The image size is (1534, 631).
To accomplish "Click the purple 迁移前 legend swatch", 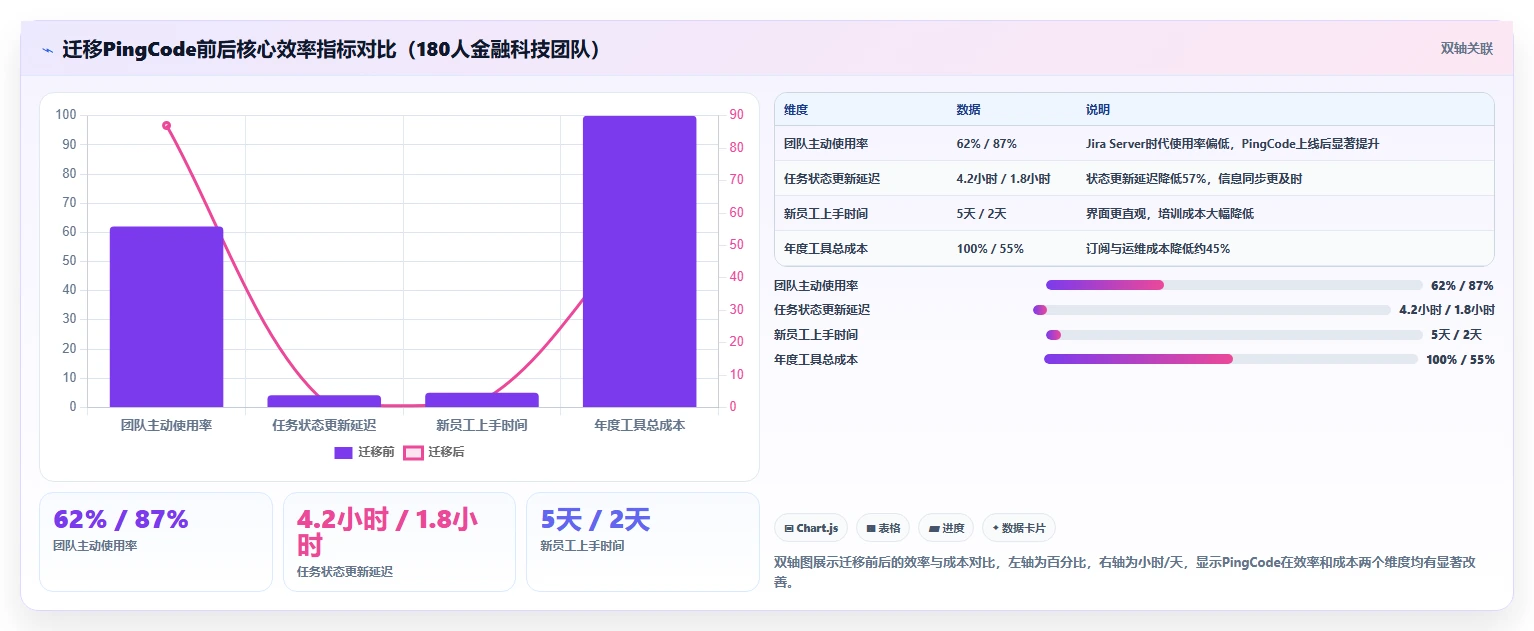I will [343, 452].
